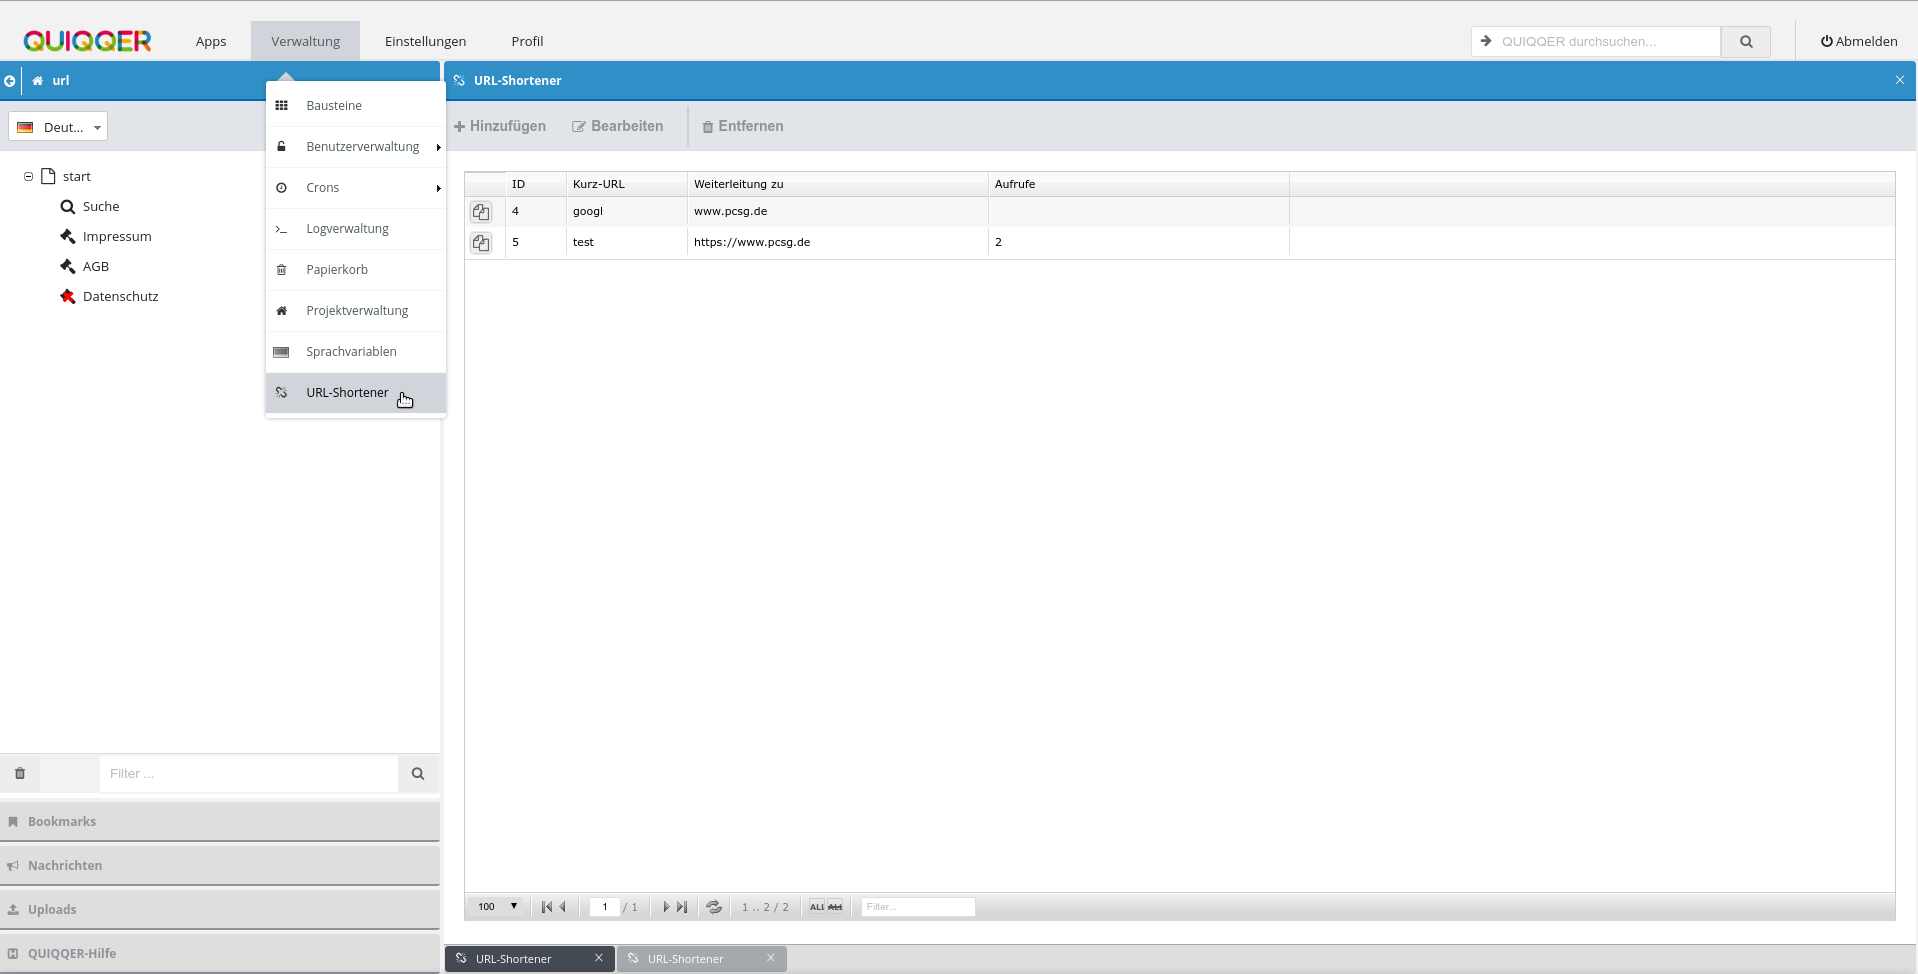This screenshot has height=974, width=1918.
Task: Go to the first page of the grid
Action: coord(546,907)
